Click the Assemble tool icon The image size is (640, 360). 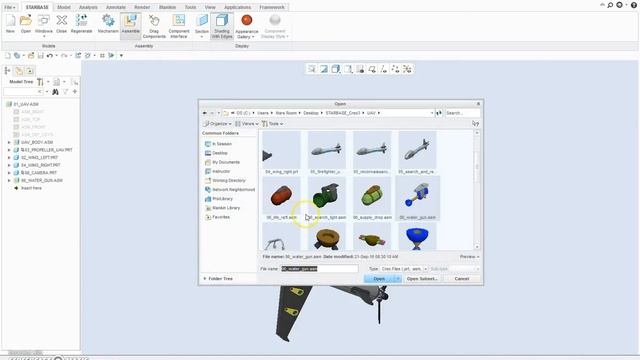[x=131, y=20]
